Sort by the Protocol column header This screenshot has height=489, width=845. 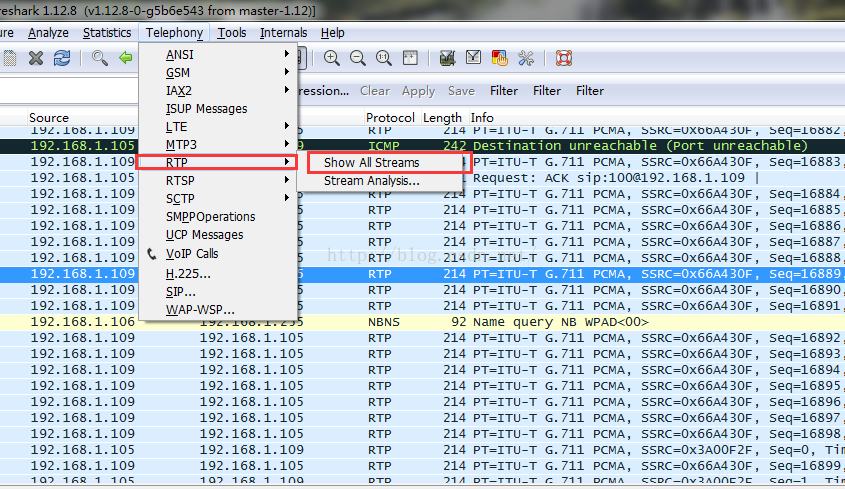(x=390, y=118)
